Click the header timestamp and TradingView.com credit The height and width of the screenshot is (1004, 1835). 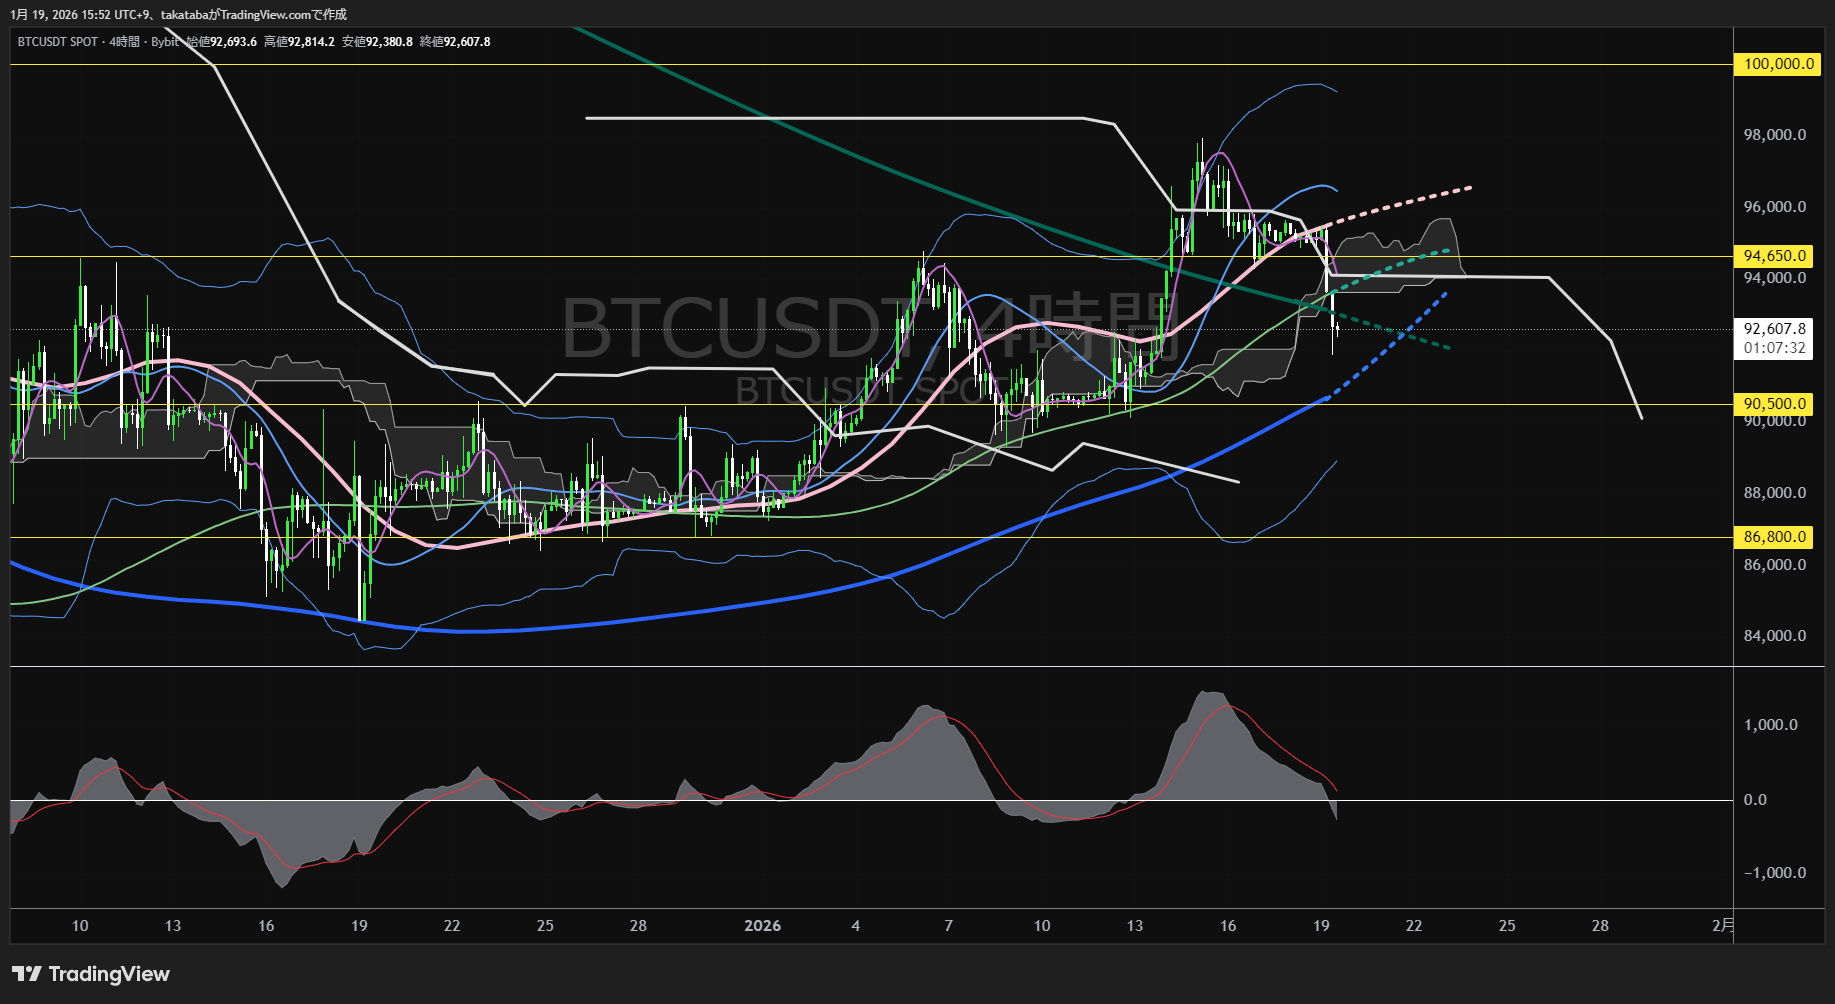click(x=179, y=15)
